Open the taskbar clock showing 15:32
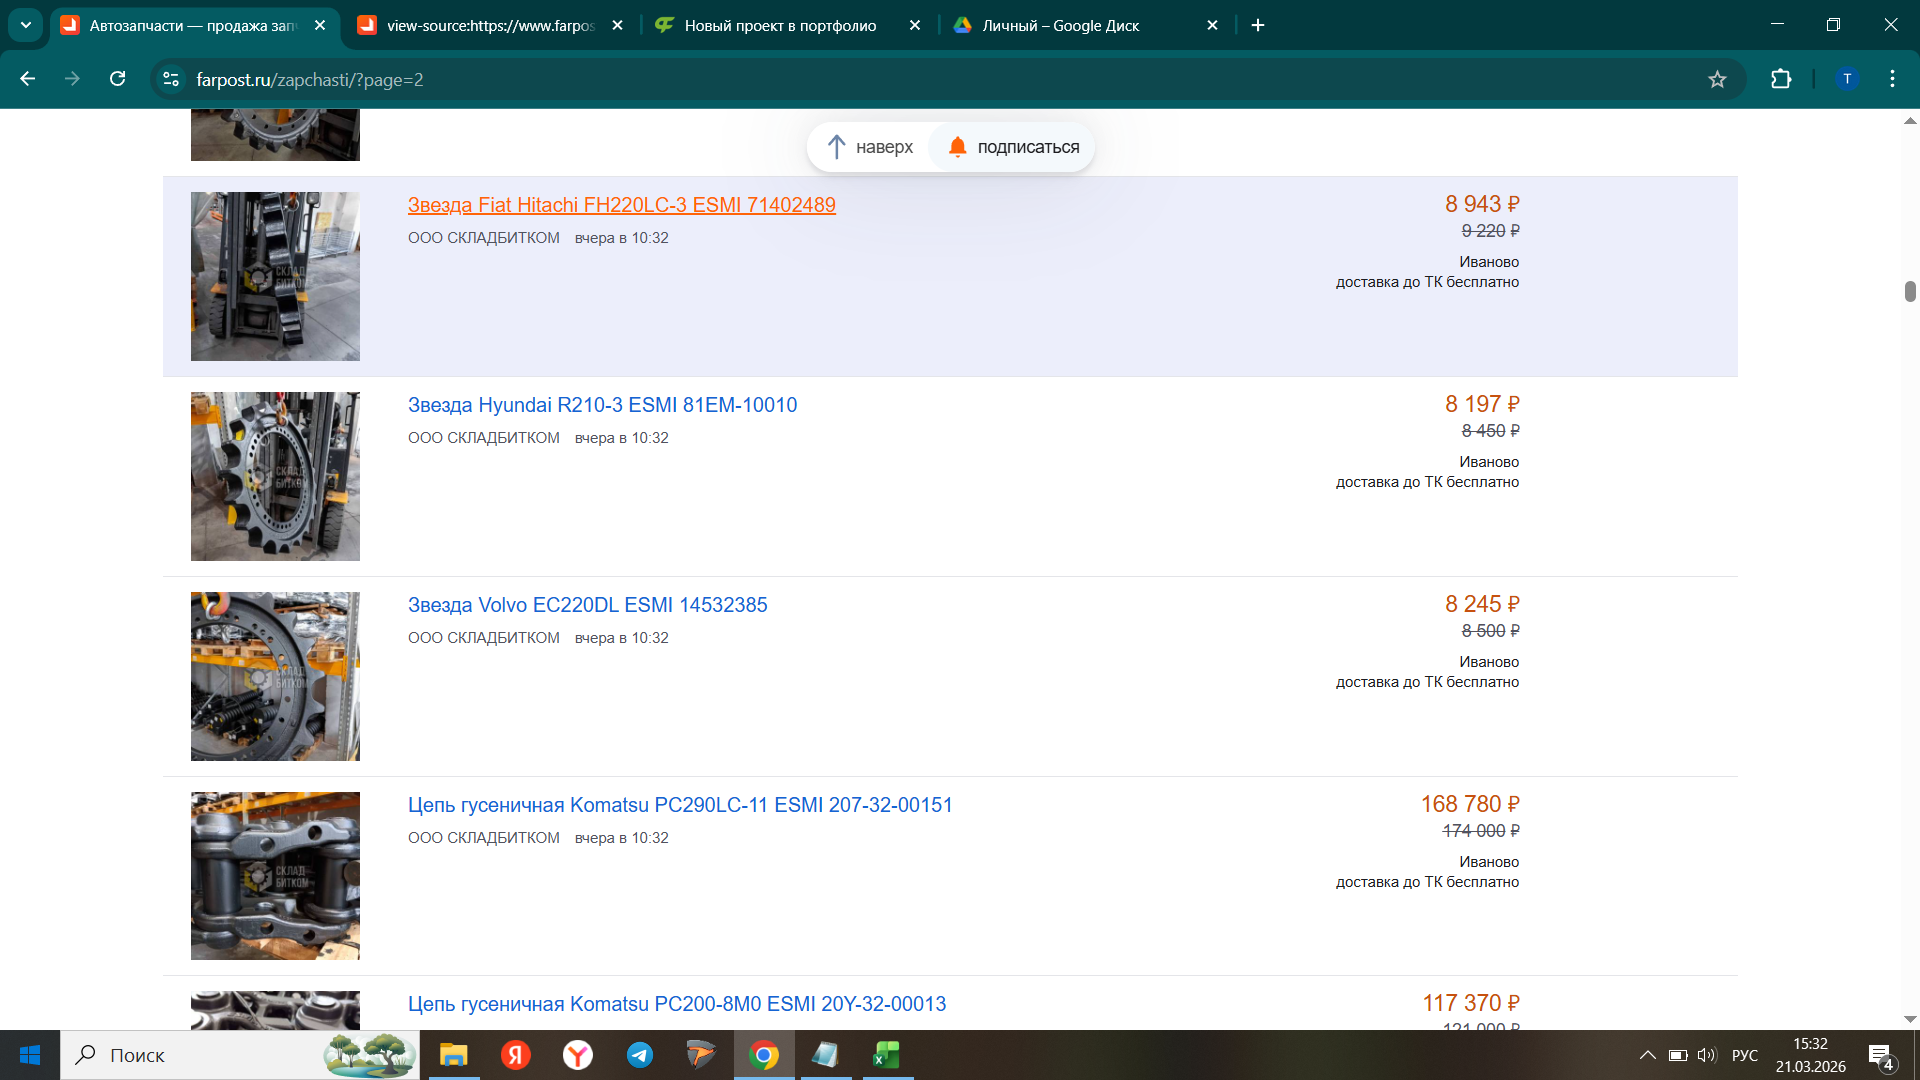 (x=1810, y=1055)
